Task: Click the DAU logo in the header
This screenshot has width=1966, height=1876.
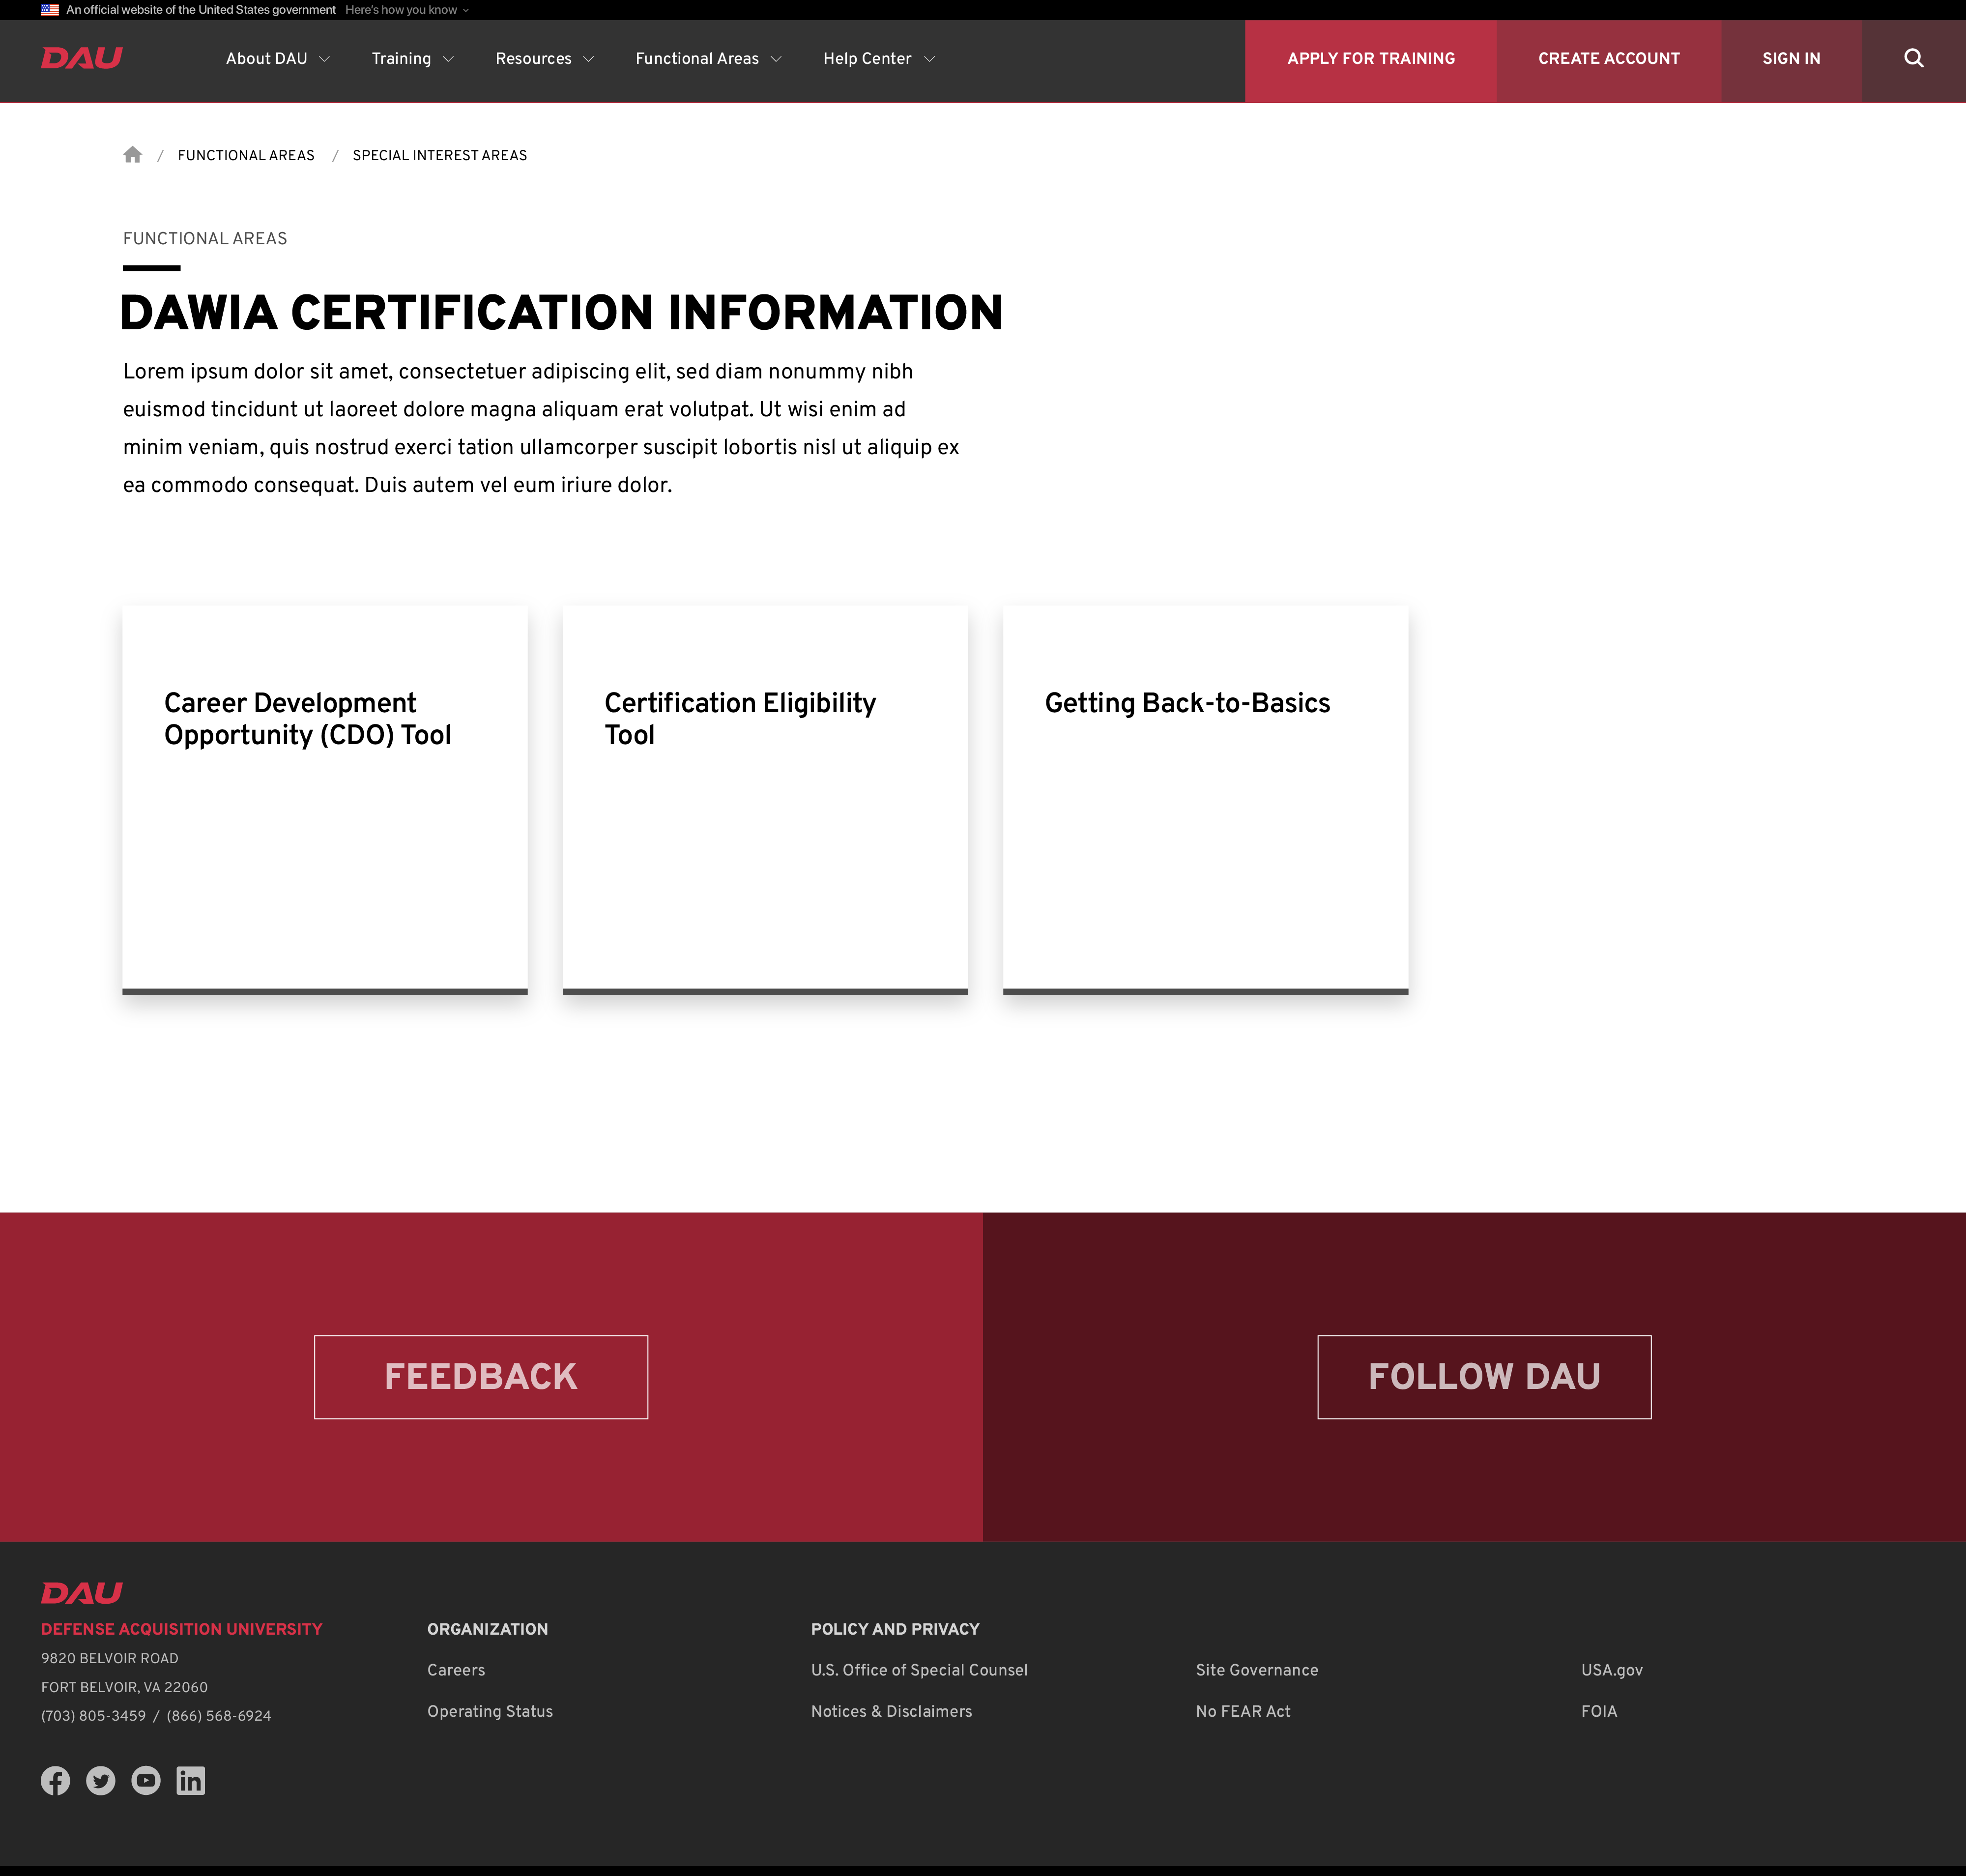Action: 82,58
